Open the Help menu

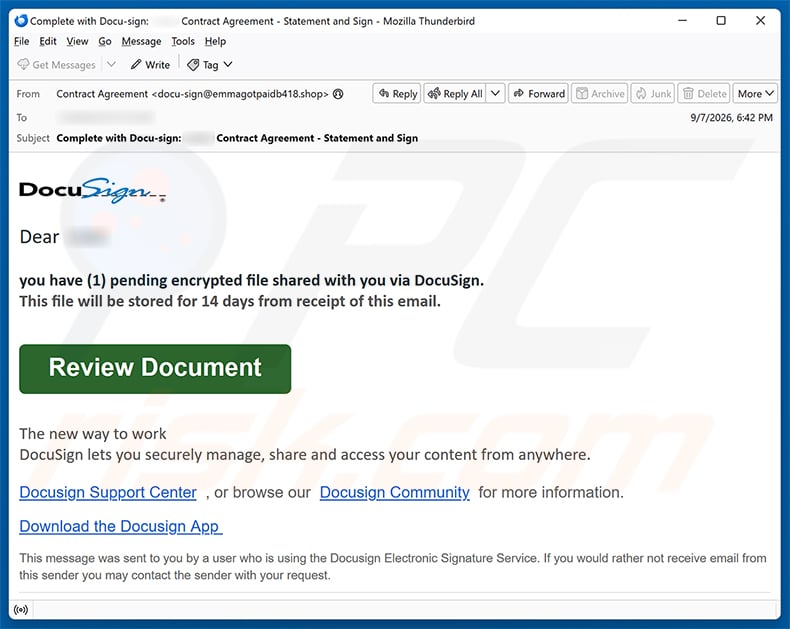pos(215,41)
